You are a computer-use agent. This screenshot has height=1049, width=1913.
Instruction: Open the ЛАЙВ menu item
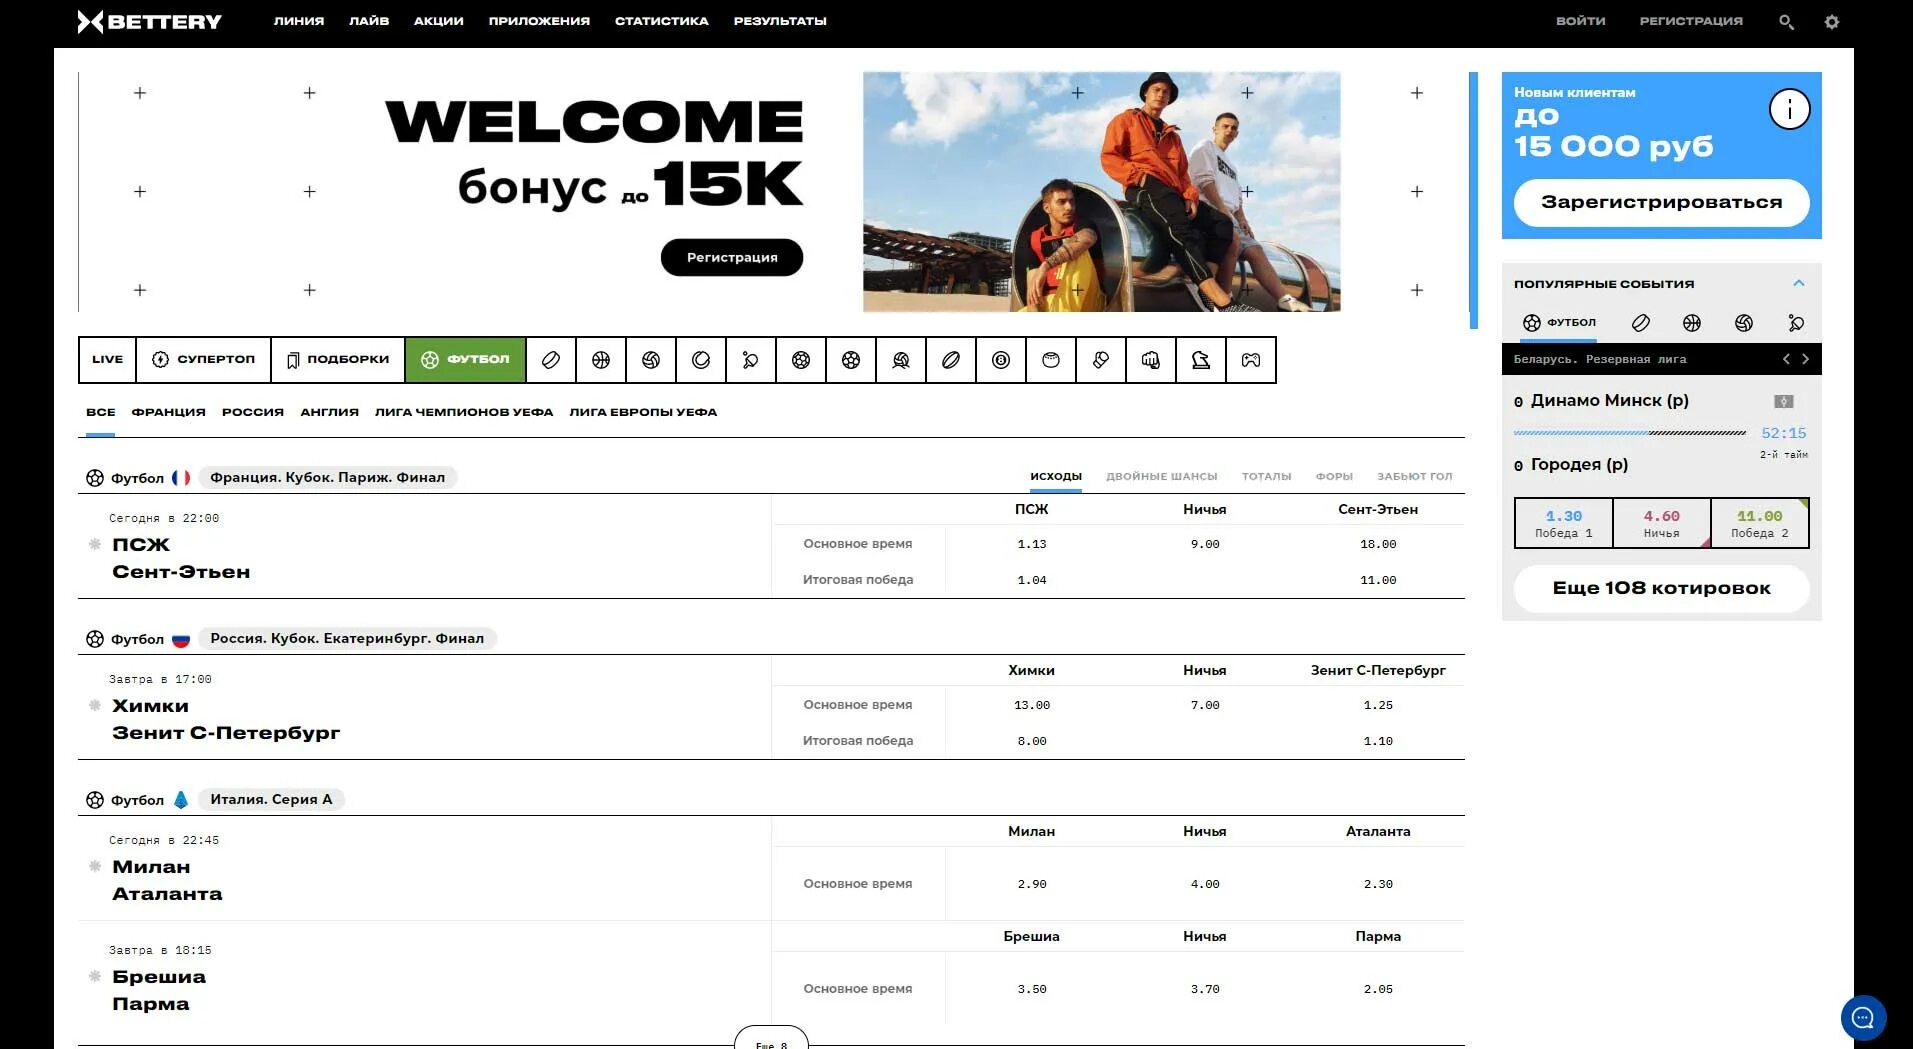click(369, 21)
